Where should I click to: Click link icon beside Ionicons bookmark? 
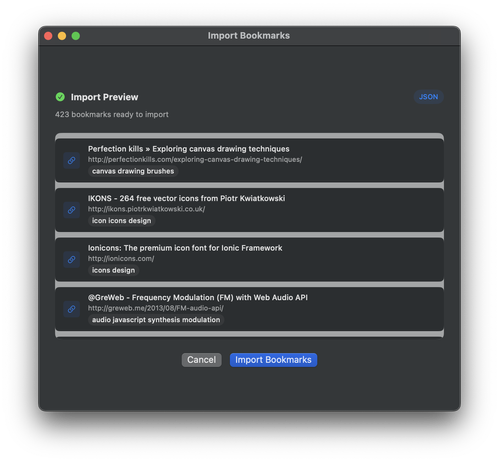pyautogui.click(x=71, y=259)
